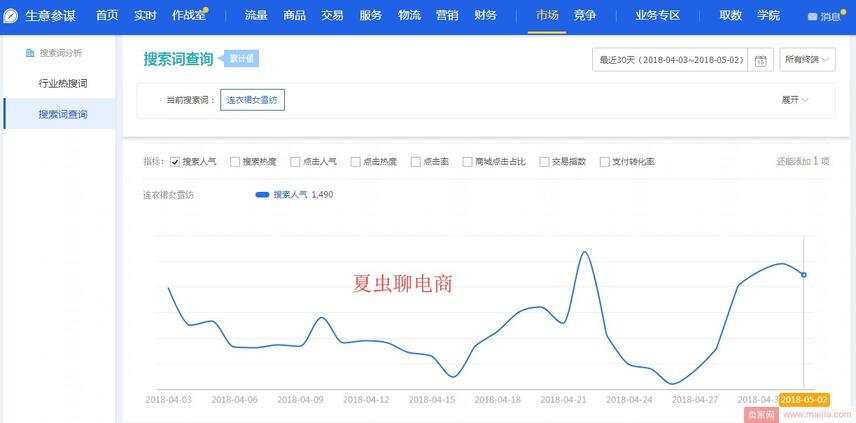Open the 流量 menu in top navigation
The image size is (856, 423).
256,16
